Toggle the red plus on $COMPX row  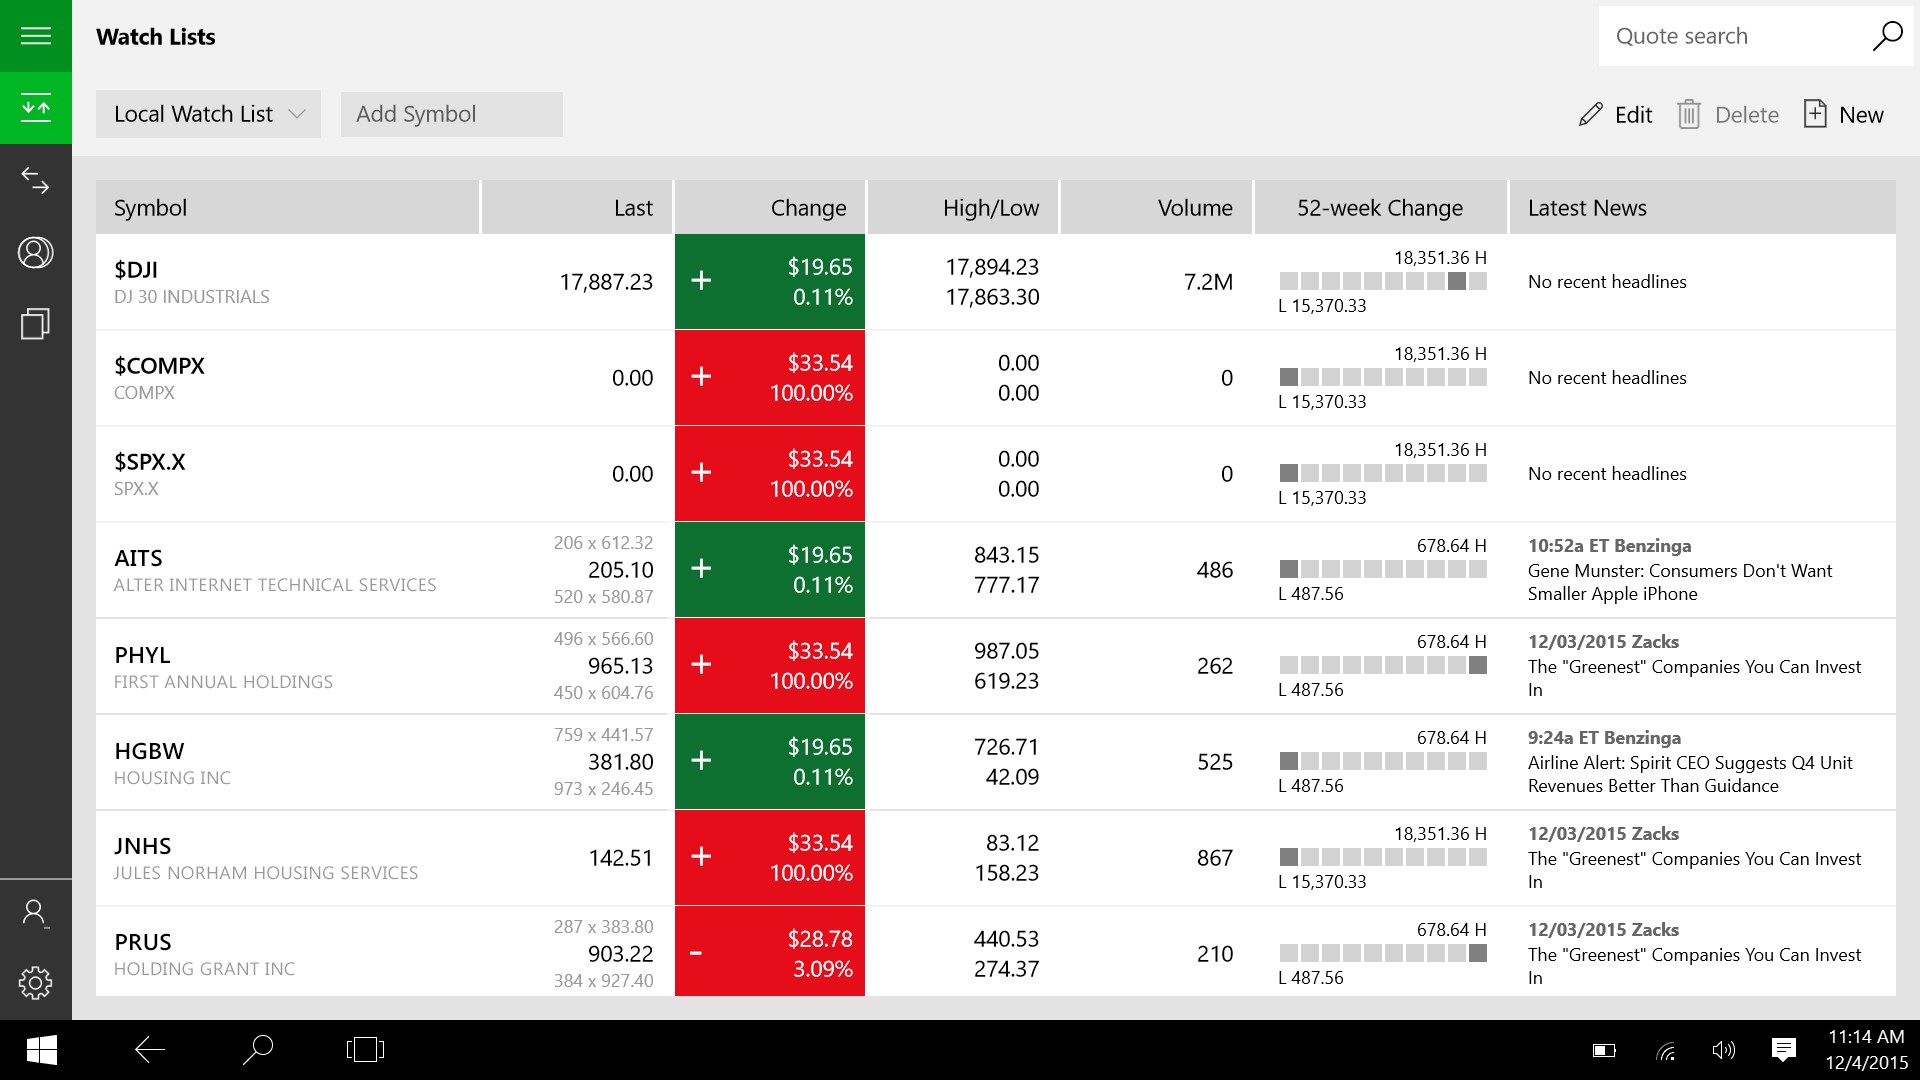coord(701,377)
